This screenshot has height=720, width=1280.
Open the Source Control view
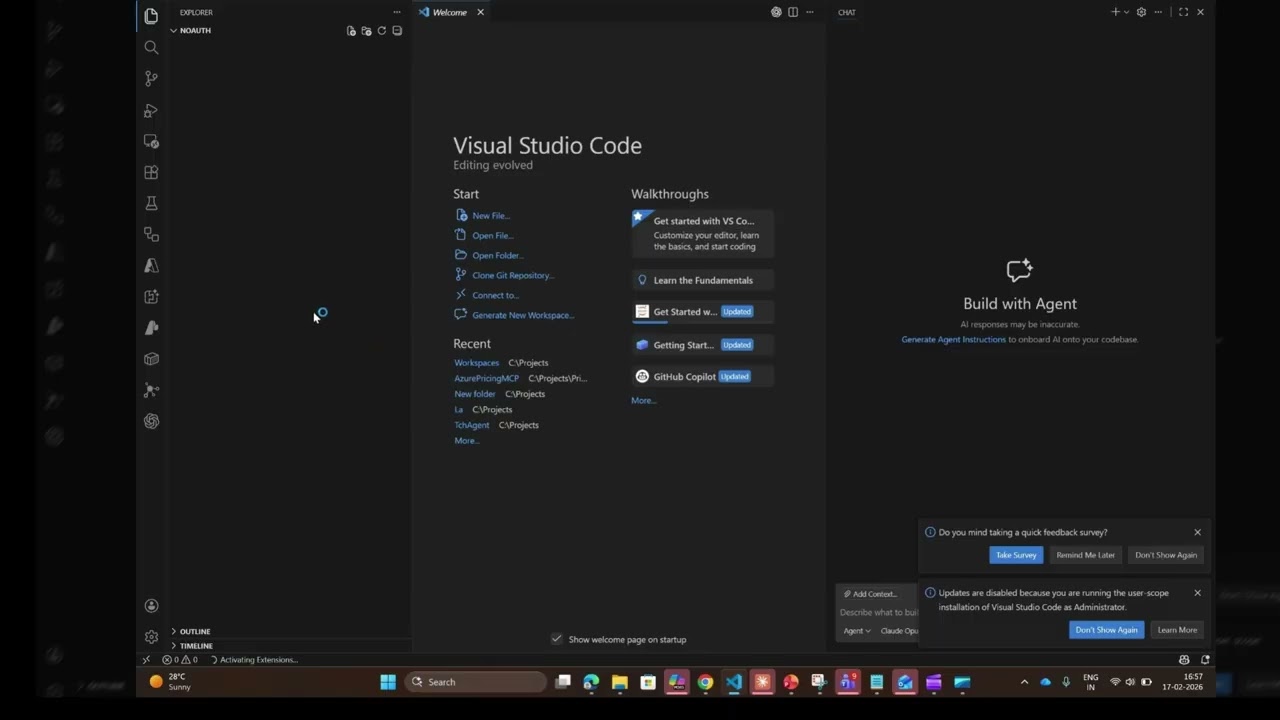coord(151,78)
